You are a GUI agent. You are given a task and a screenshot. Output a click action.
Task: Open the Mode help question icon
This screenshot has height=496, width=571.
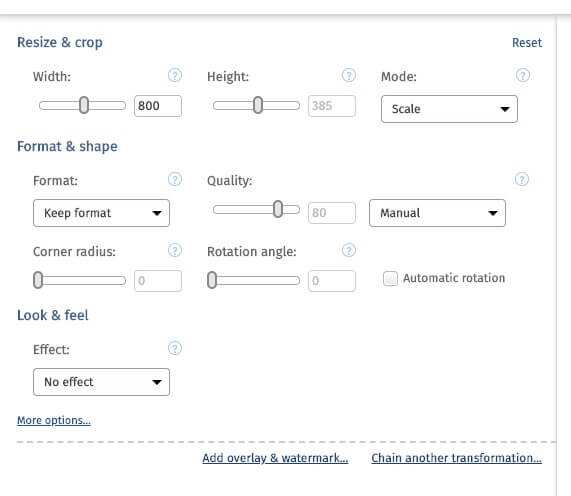(x=523, y=75)
